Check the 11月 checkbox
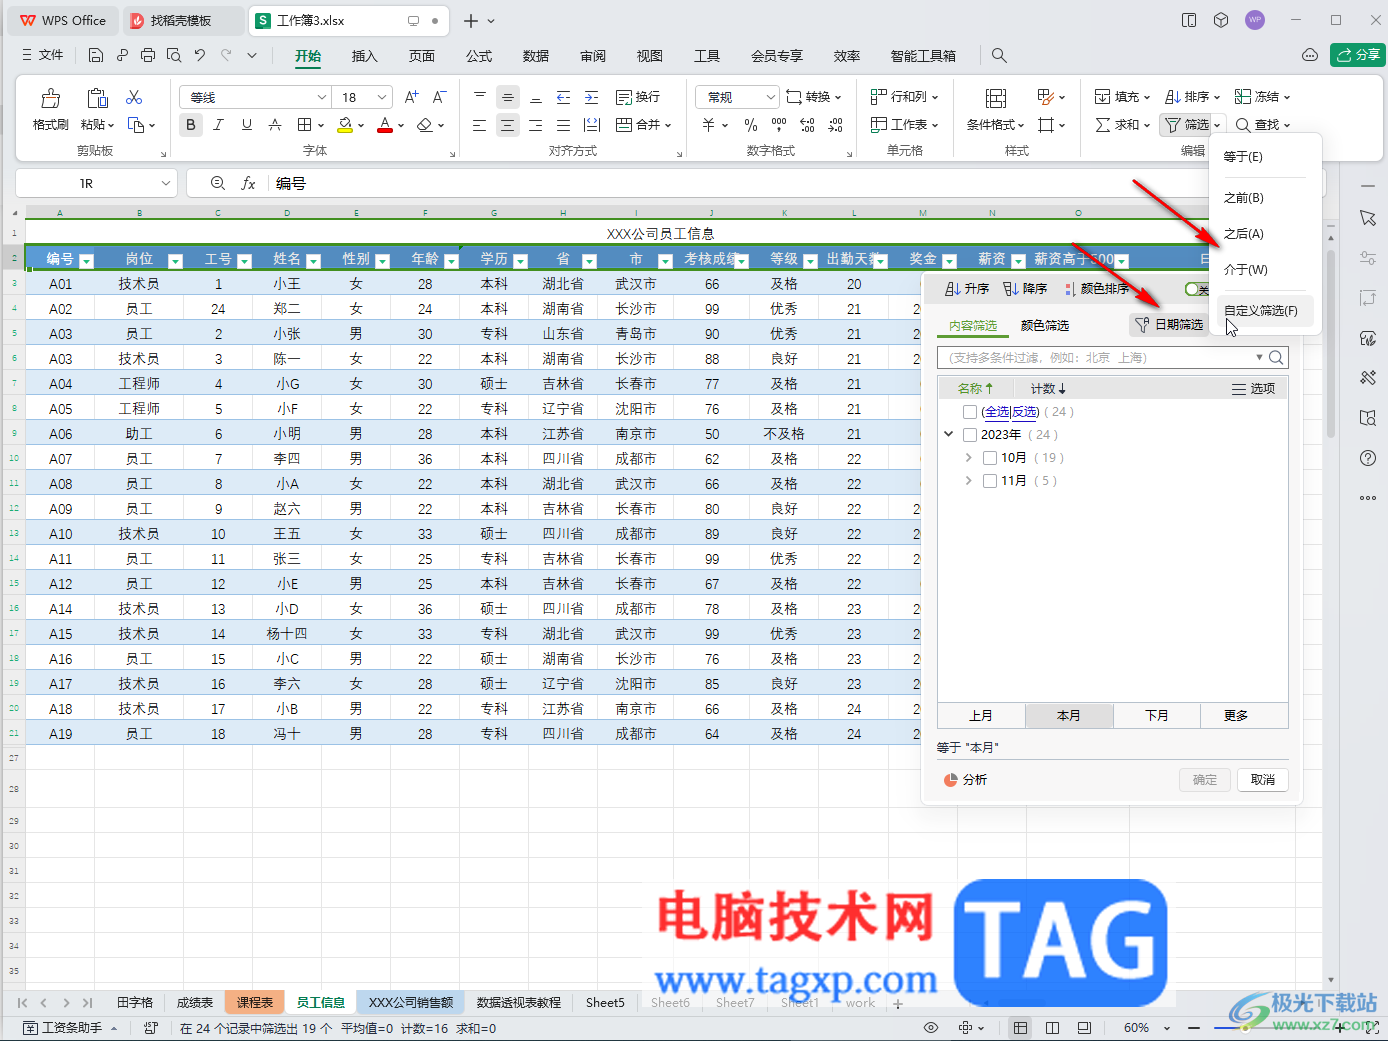Image resolution: width=1388 pixels, height=1041 pixels. pyautogui.click(x=989, y=481)
